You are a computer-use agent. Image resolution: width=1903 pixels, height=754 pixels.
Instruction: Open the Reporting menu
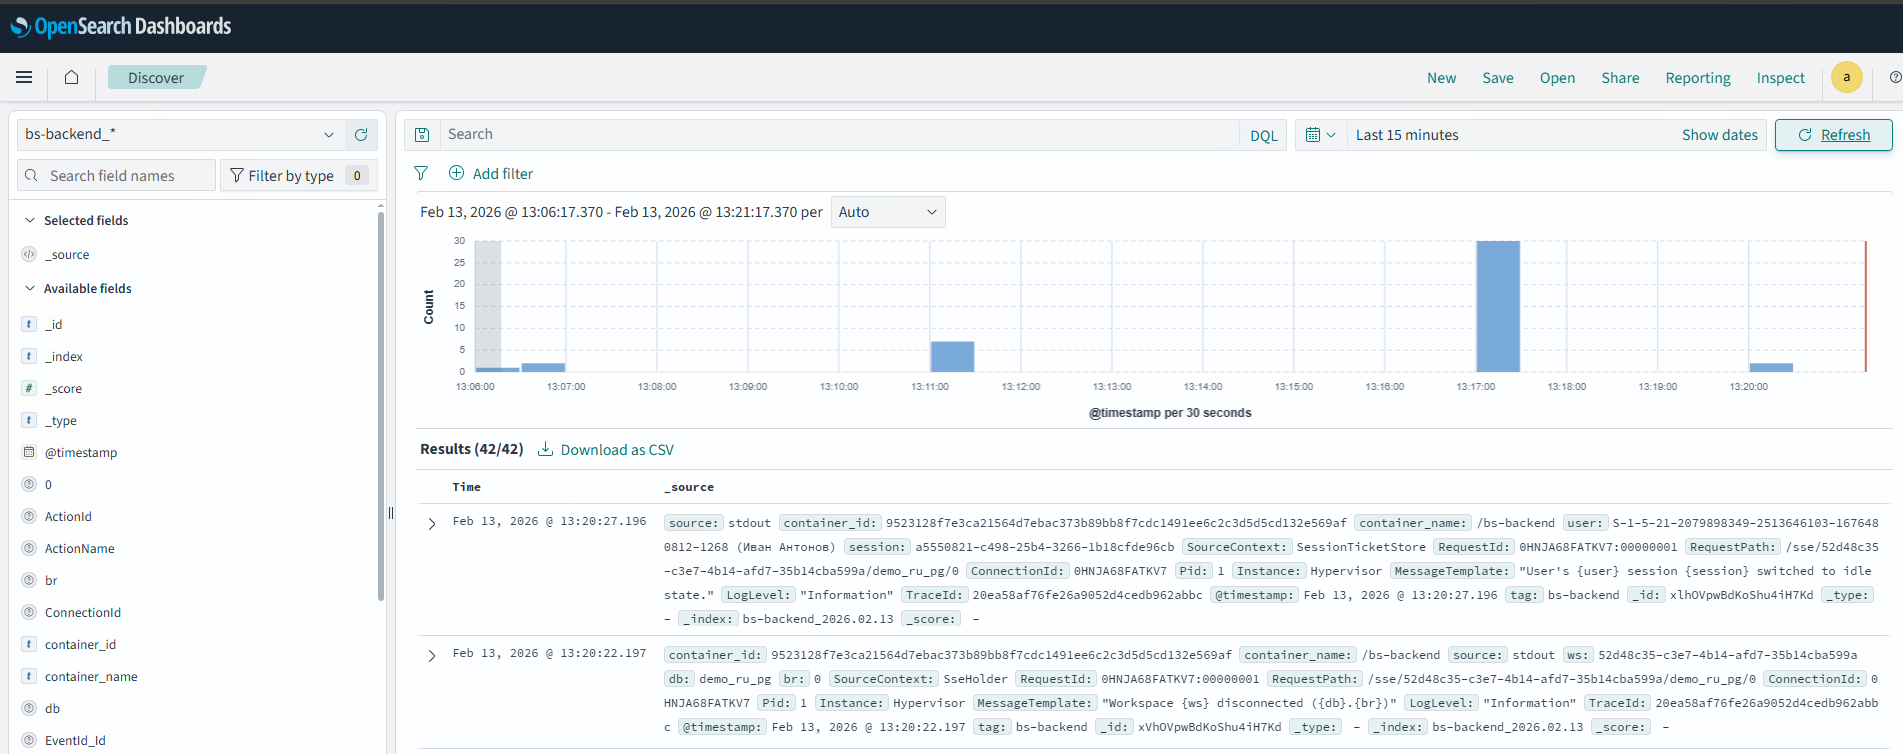point(1697,78)
